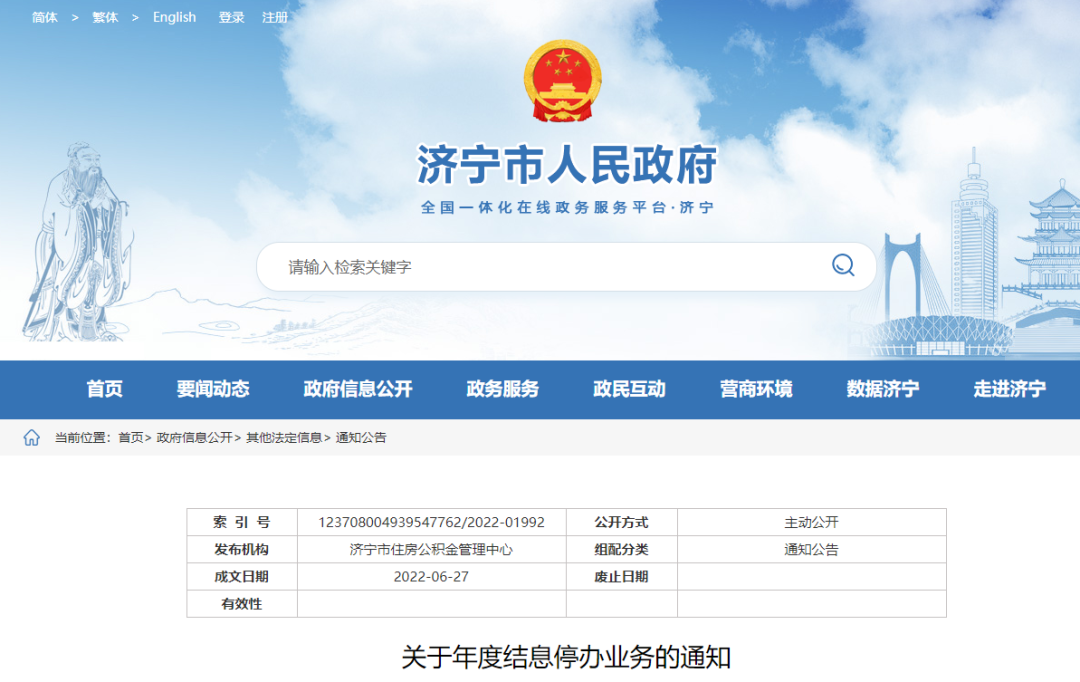The image size is (1080, 682).
Task: Open the 登录 login page
Action: (229, 17)
